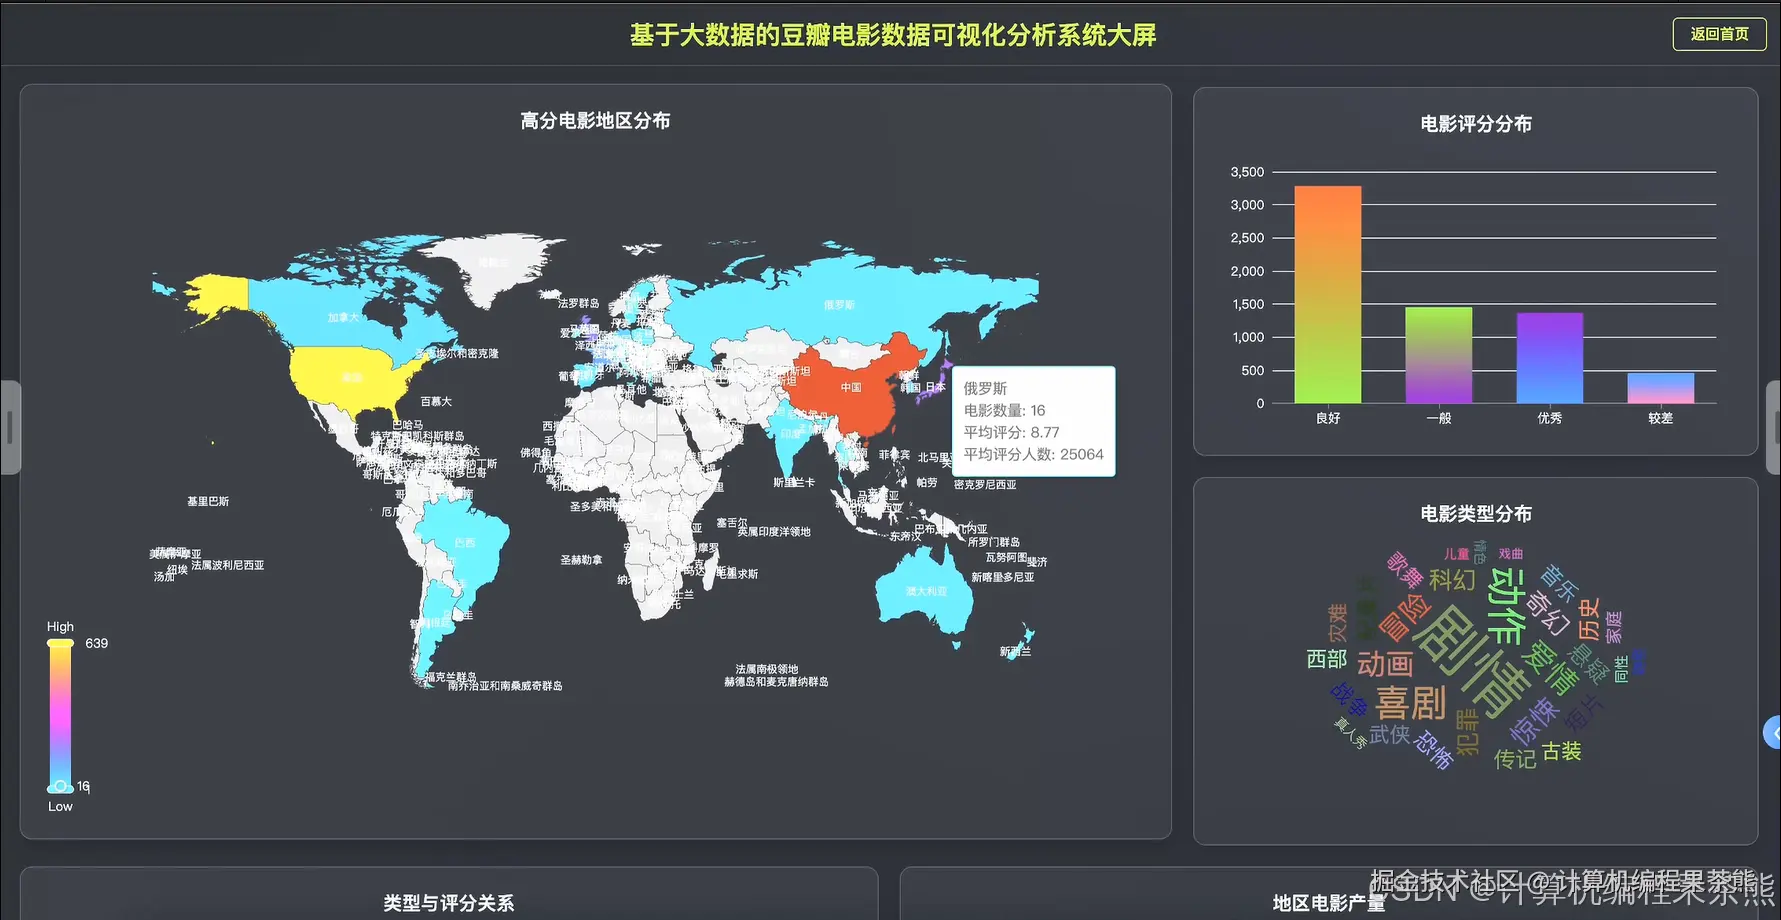Click the word 同性 in the word cloud
The image size is (1781, 920).
point(1621,669)
